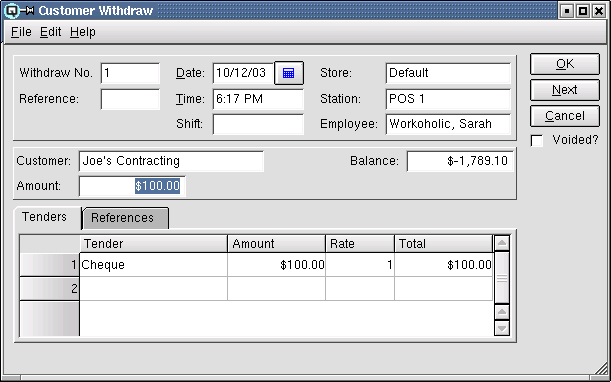Click the Customer field Joe's Contracting

click(171, 161)
